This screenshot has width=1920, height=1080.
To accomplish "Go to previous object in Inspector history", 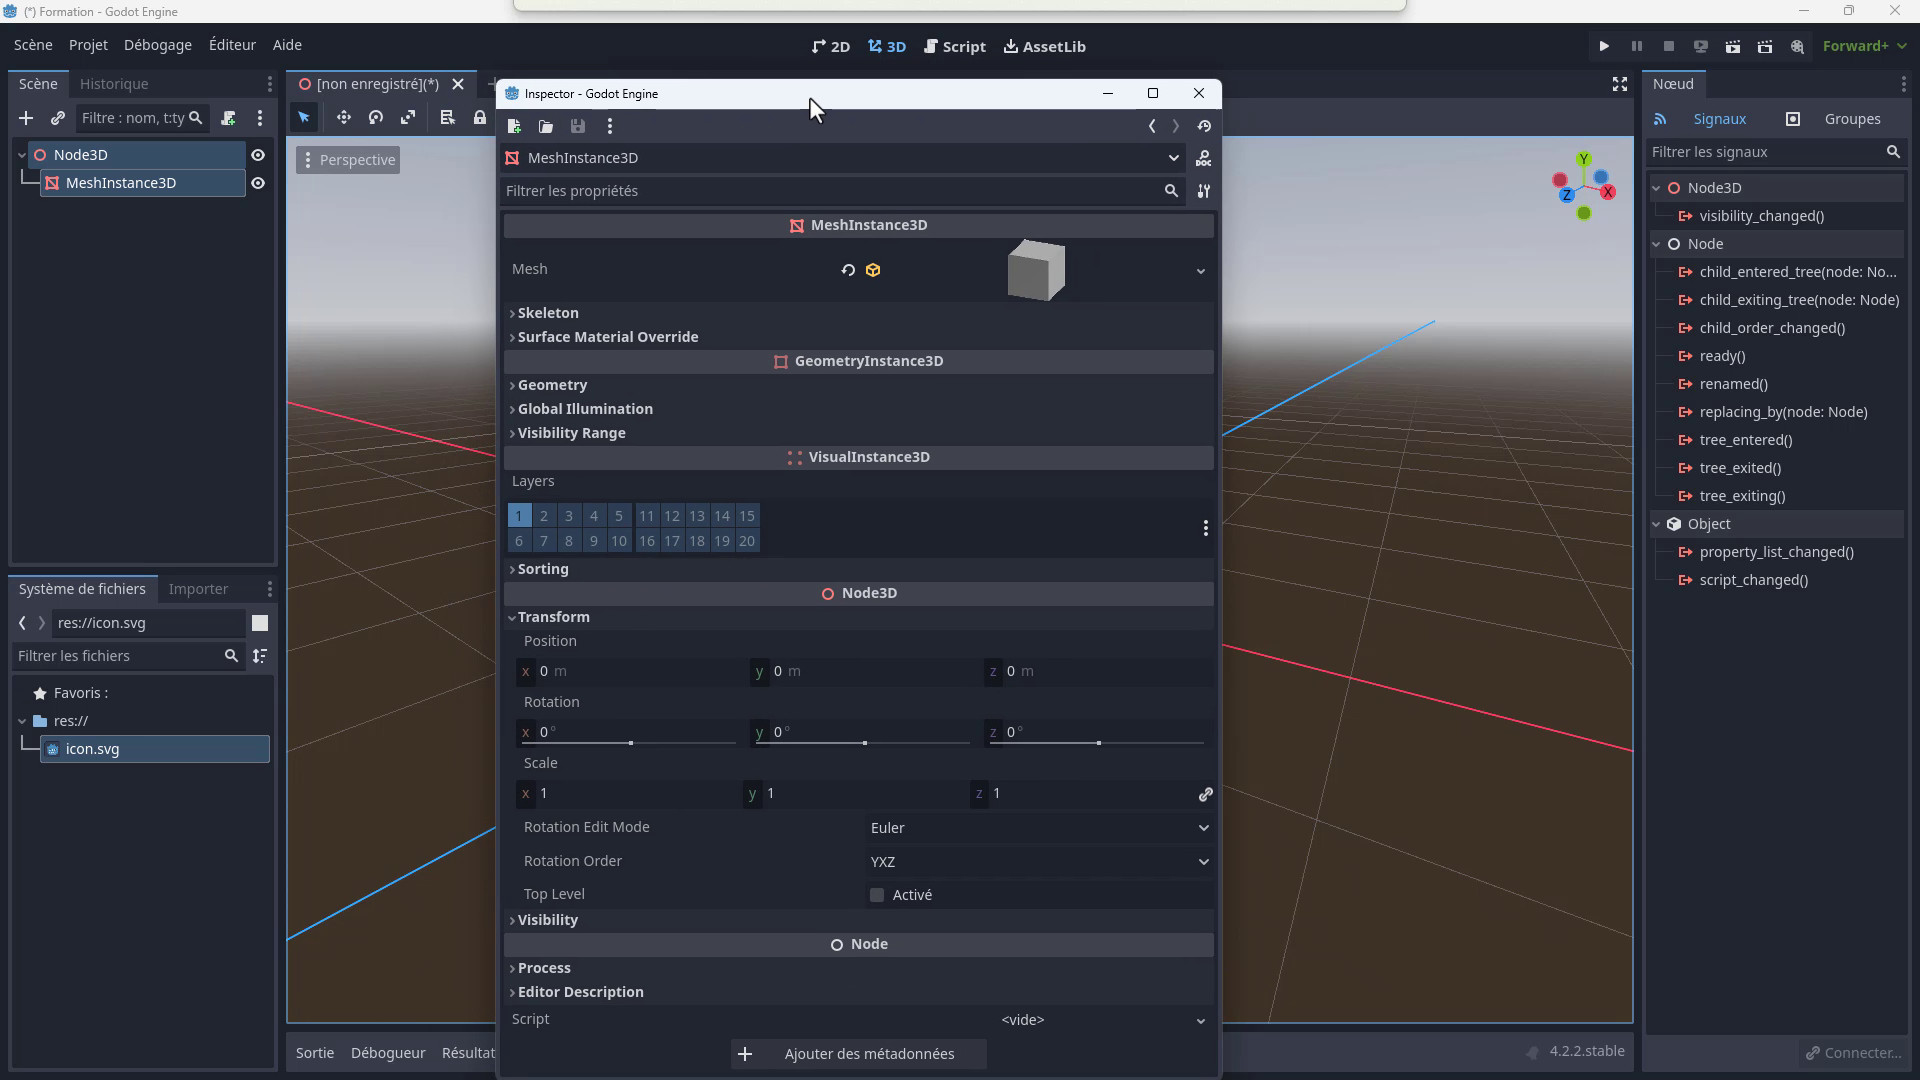I will click(x=1152, y=126).
